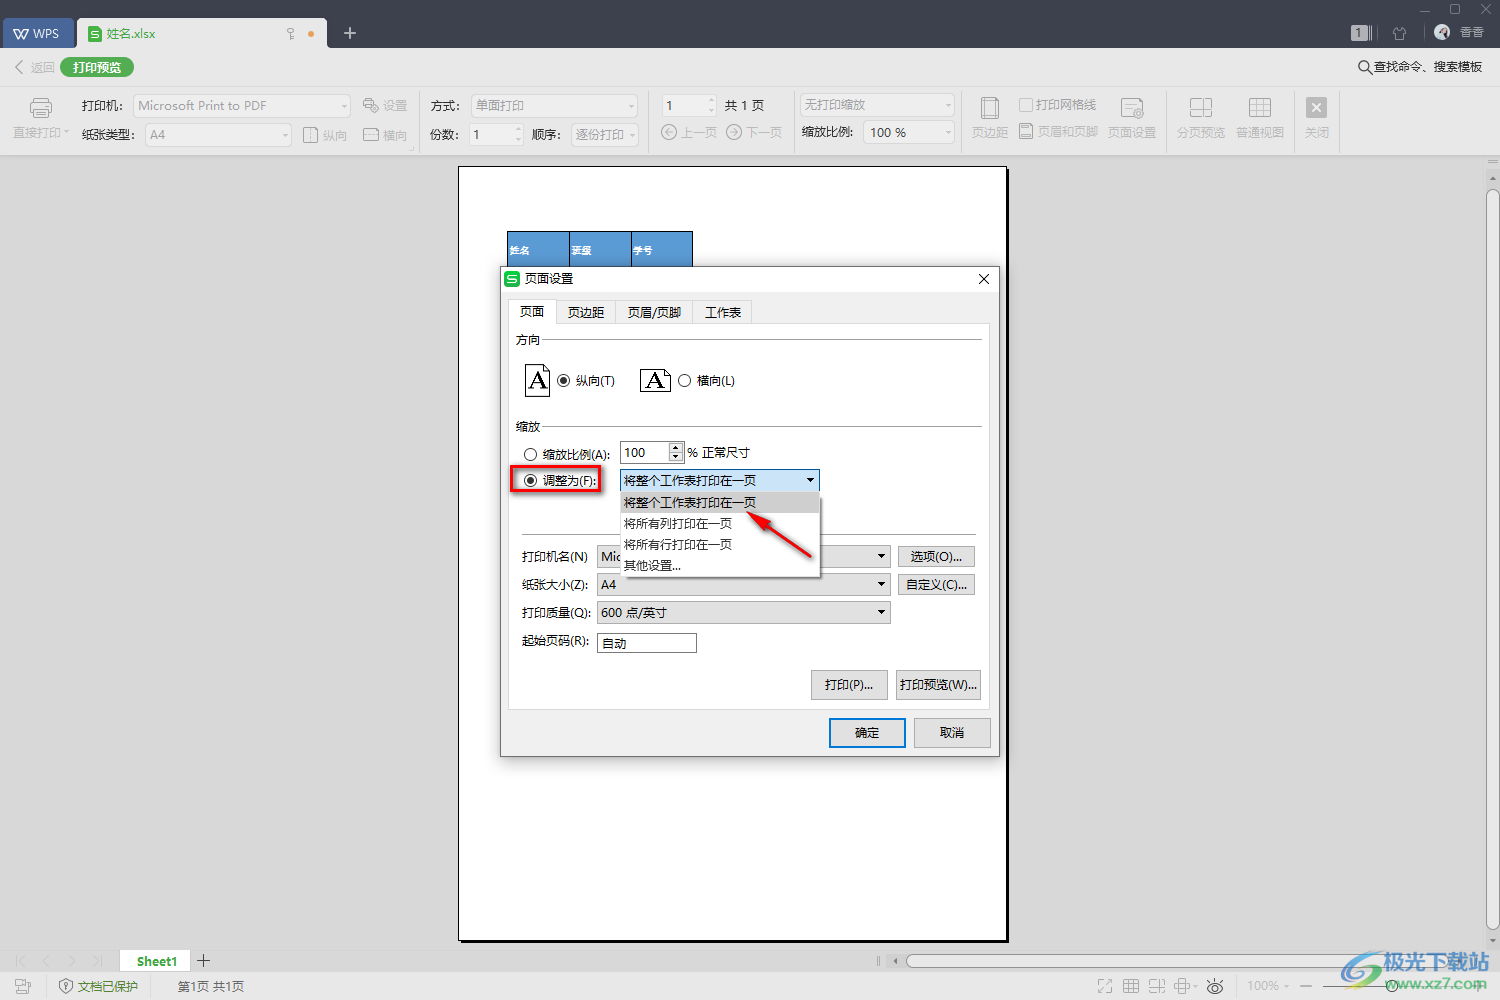Choose Fit all columns on one page option

pos(720,523)
